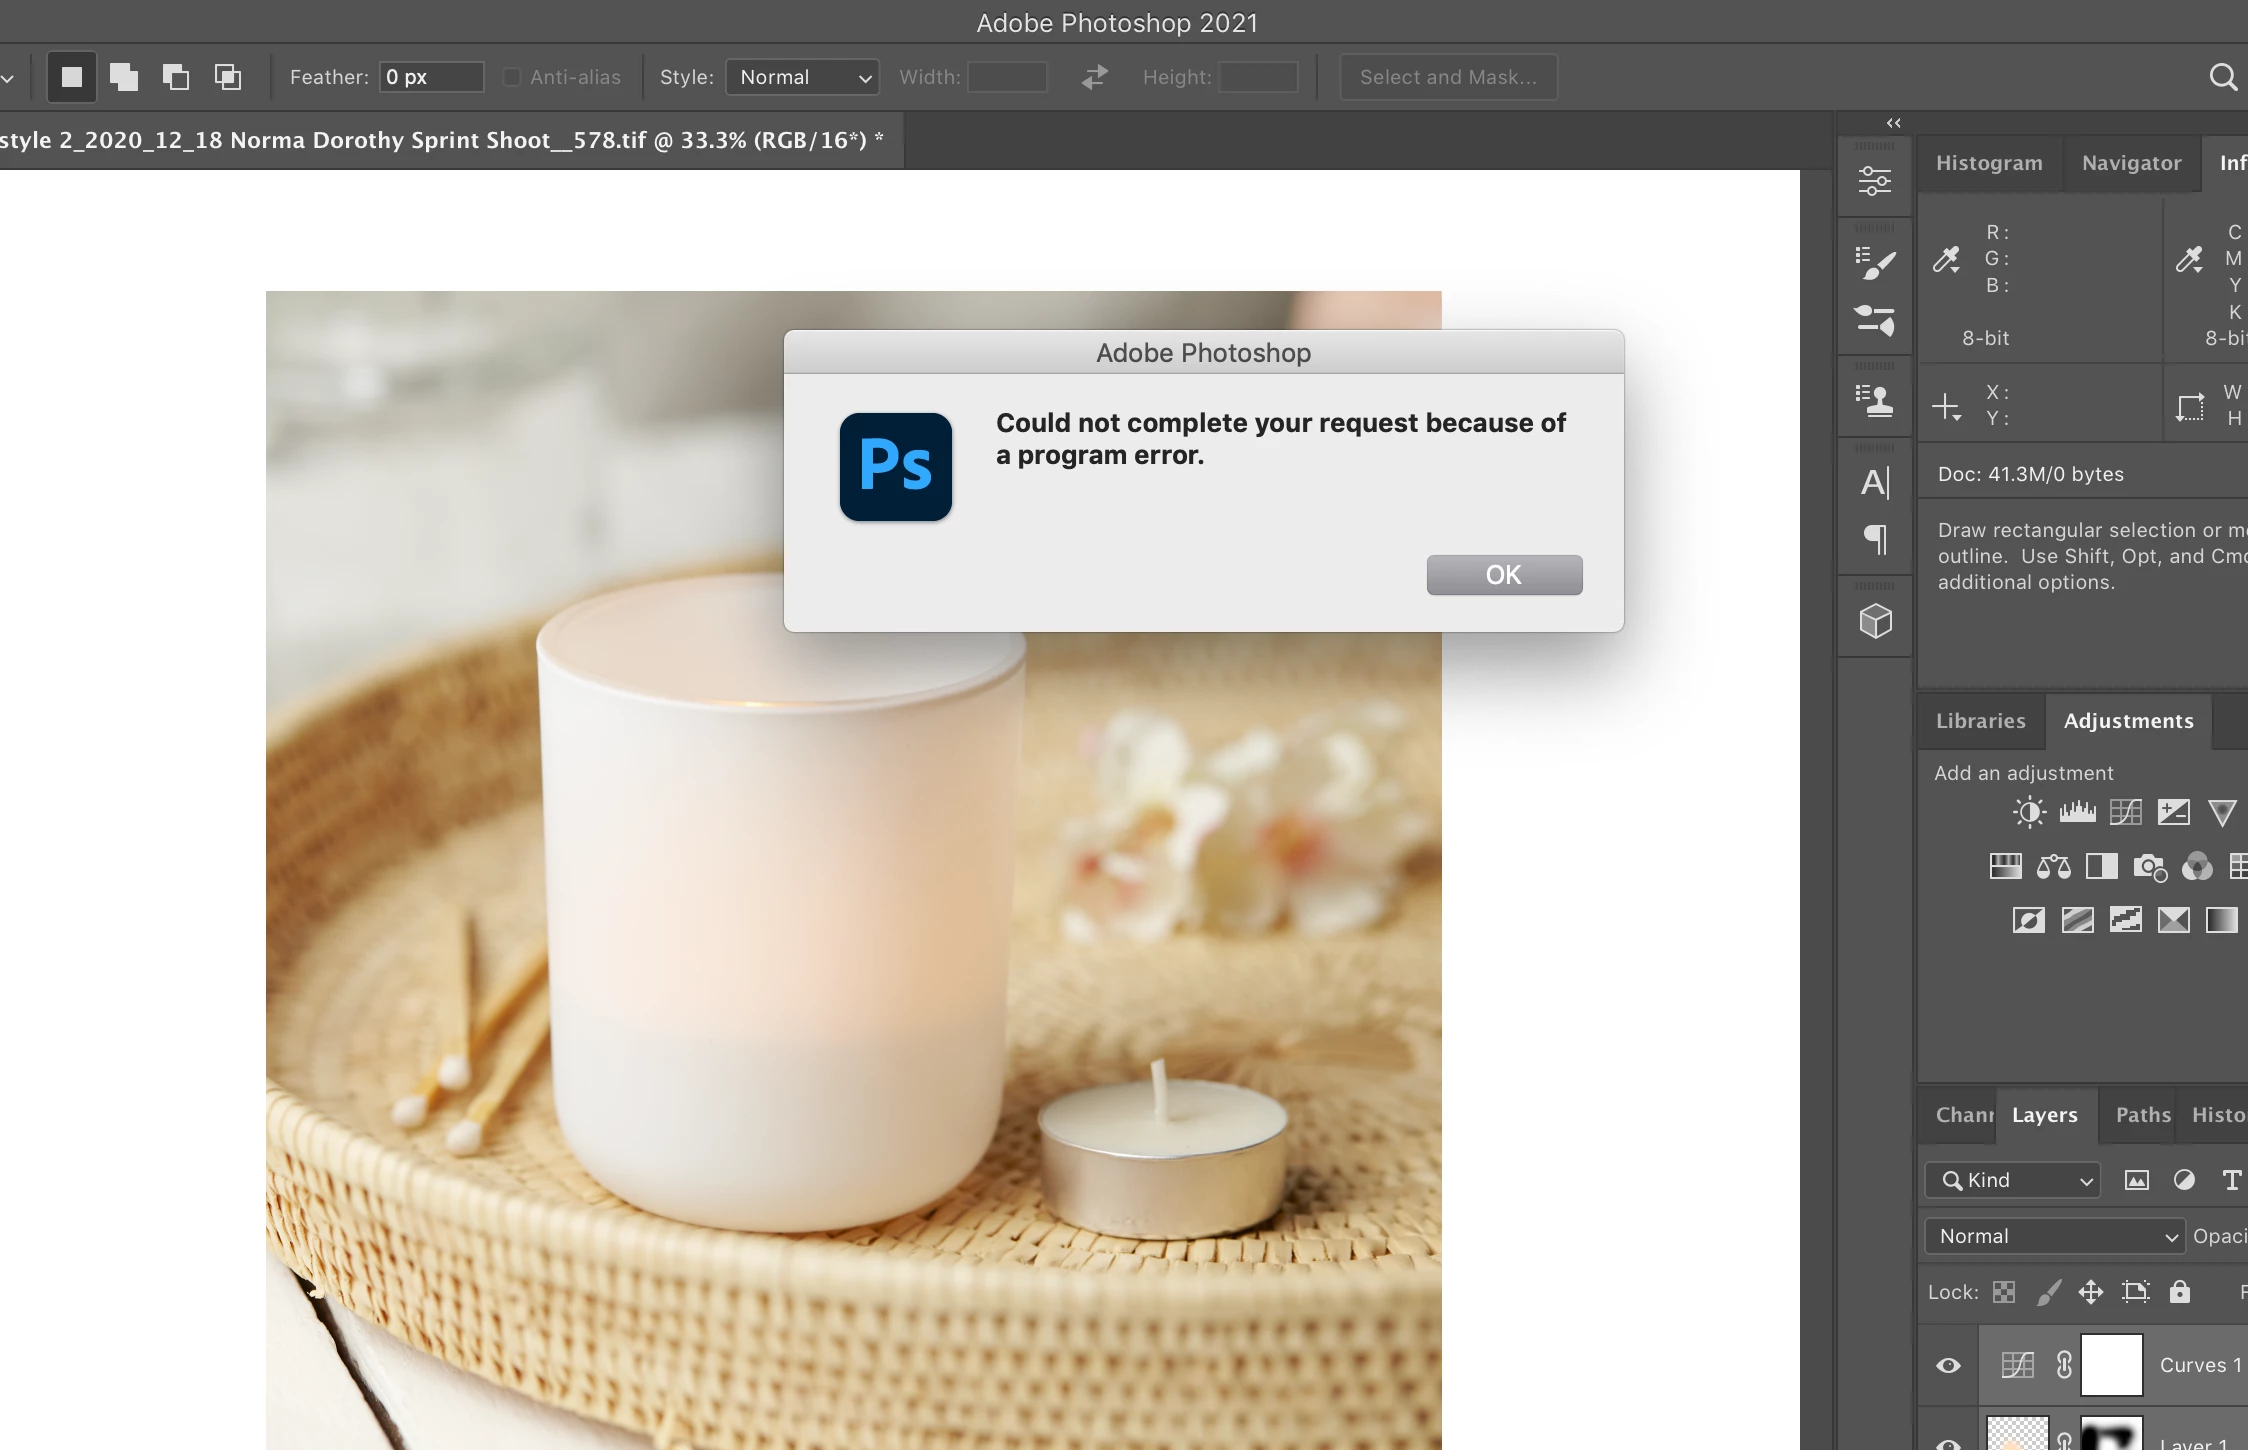Click OK in the error dialog
Viewport: 2248px width, 1450px height.
click(x=1504, y=575)
